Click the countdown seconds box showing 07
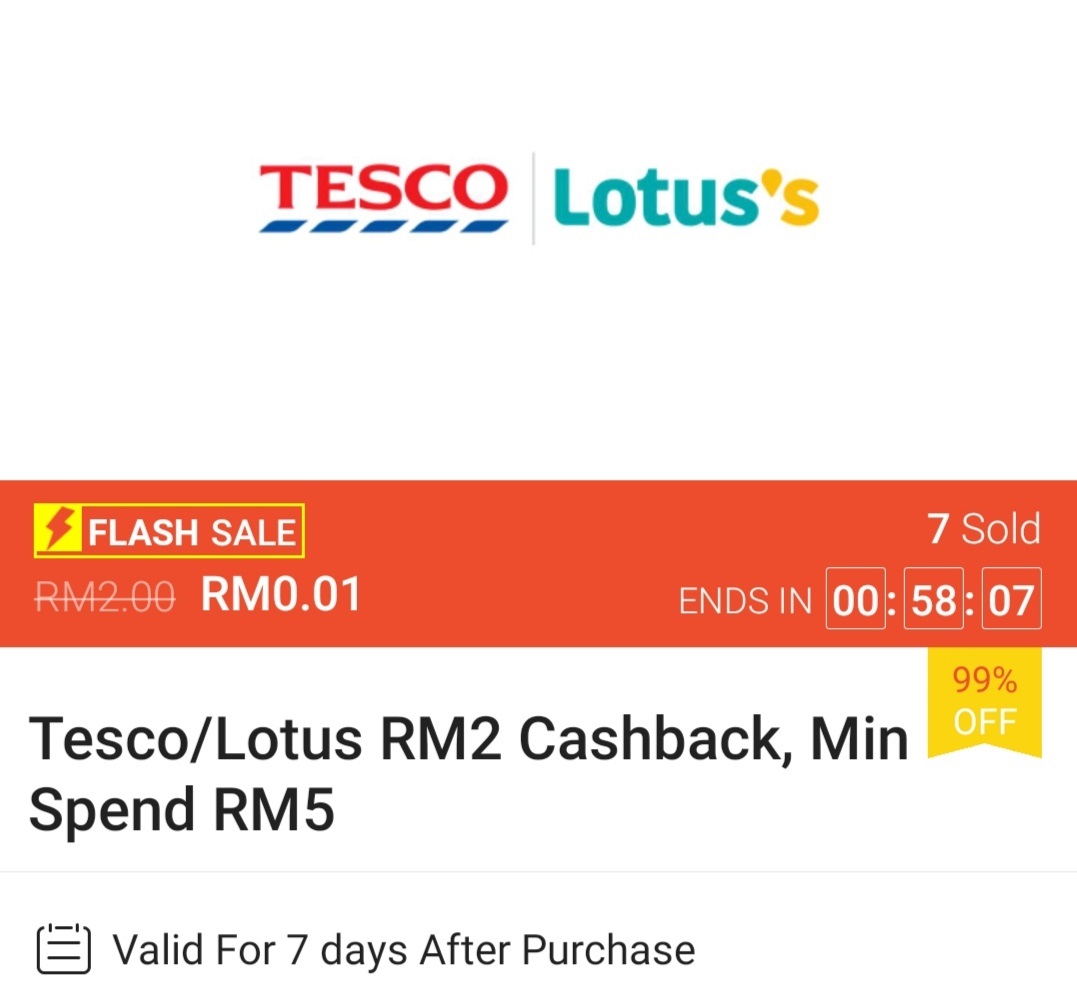Screen dimensions: 1077x1007 point(1011,600)
